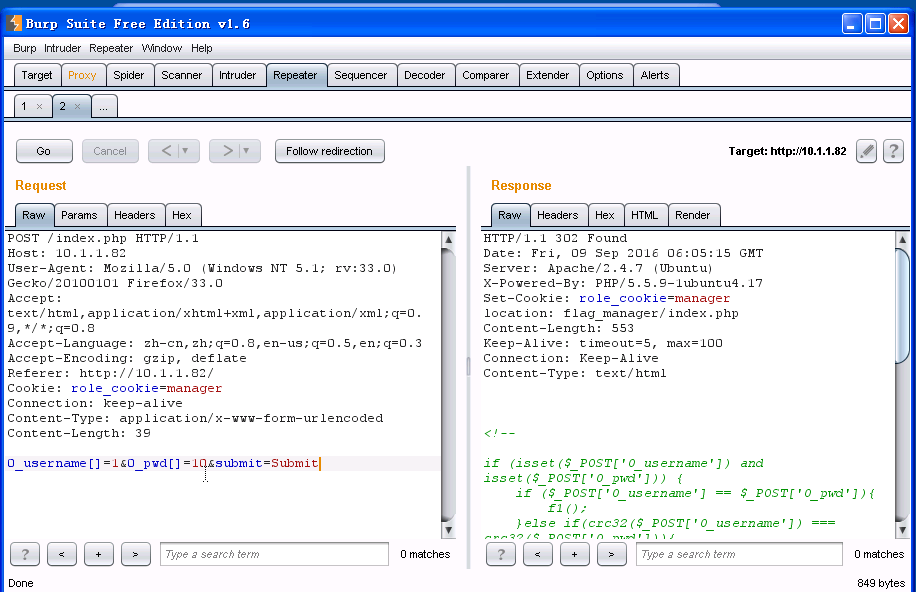Select the Repeater tool tab
This screenshot has width=916, height=592.
point(295,75)
